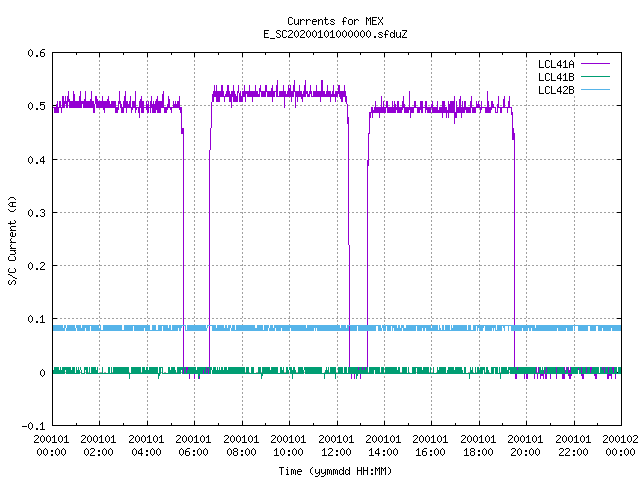
Task: Click the x-axis tick 200101 08:00
Action: 241,446
